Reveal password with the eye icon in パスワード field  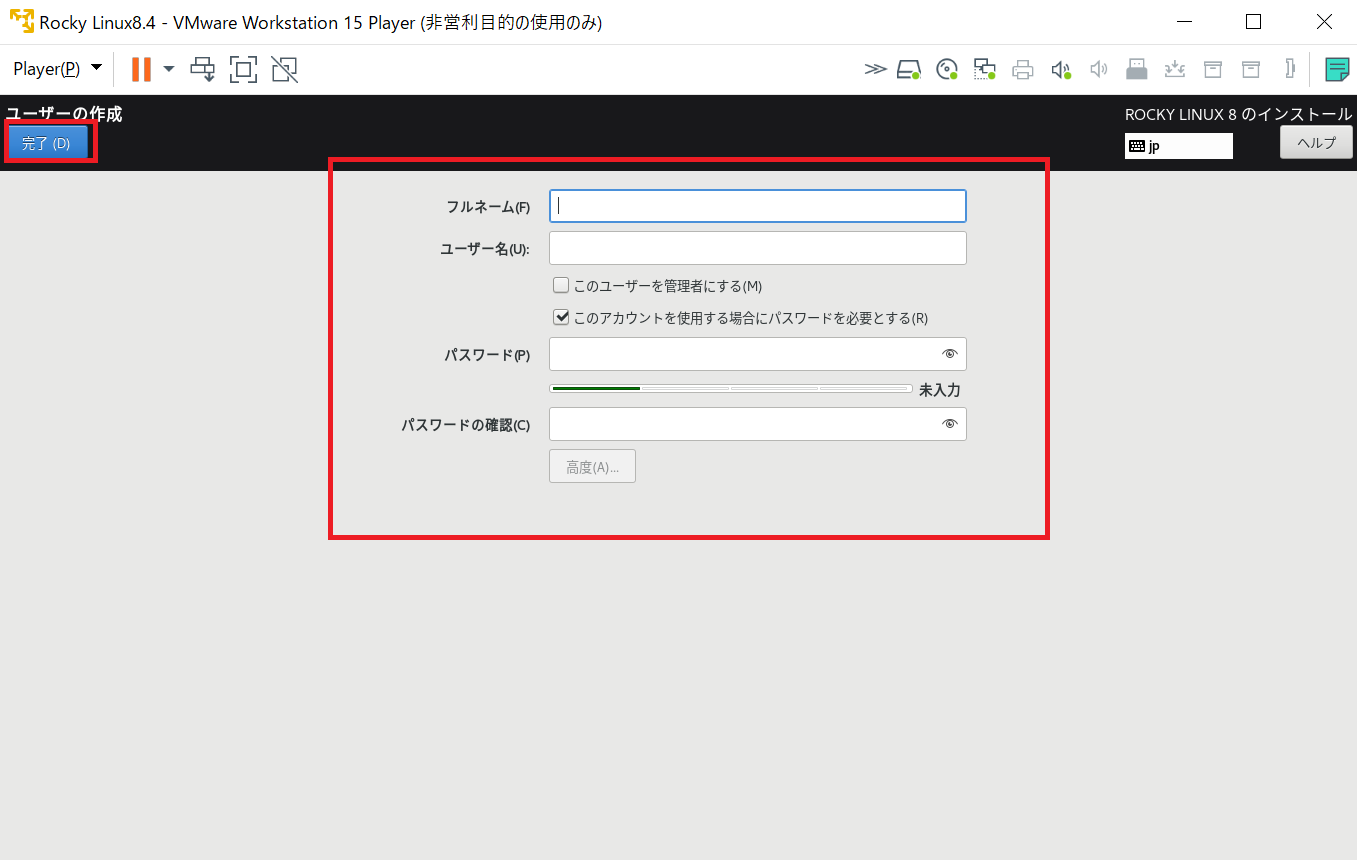coord(950,354)
